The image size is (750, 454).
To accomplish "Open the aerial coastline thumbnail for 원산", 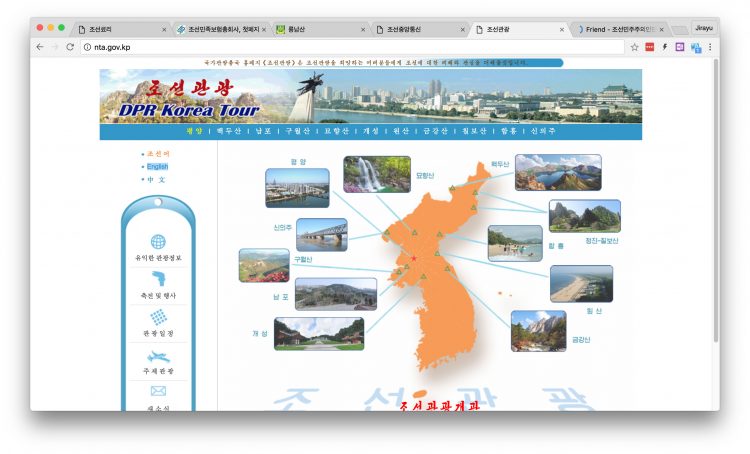I will (581, 284).
